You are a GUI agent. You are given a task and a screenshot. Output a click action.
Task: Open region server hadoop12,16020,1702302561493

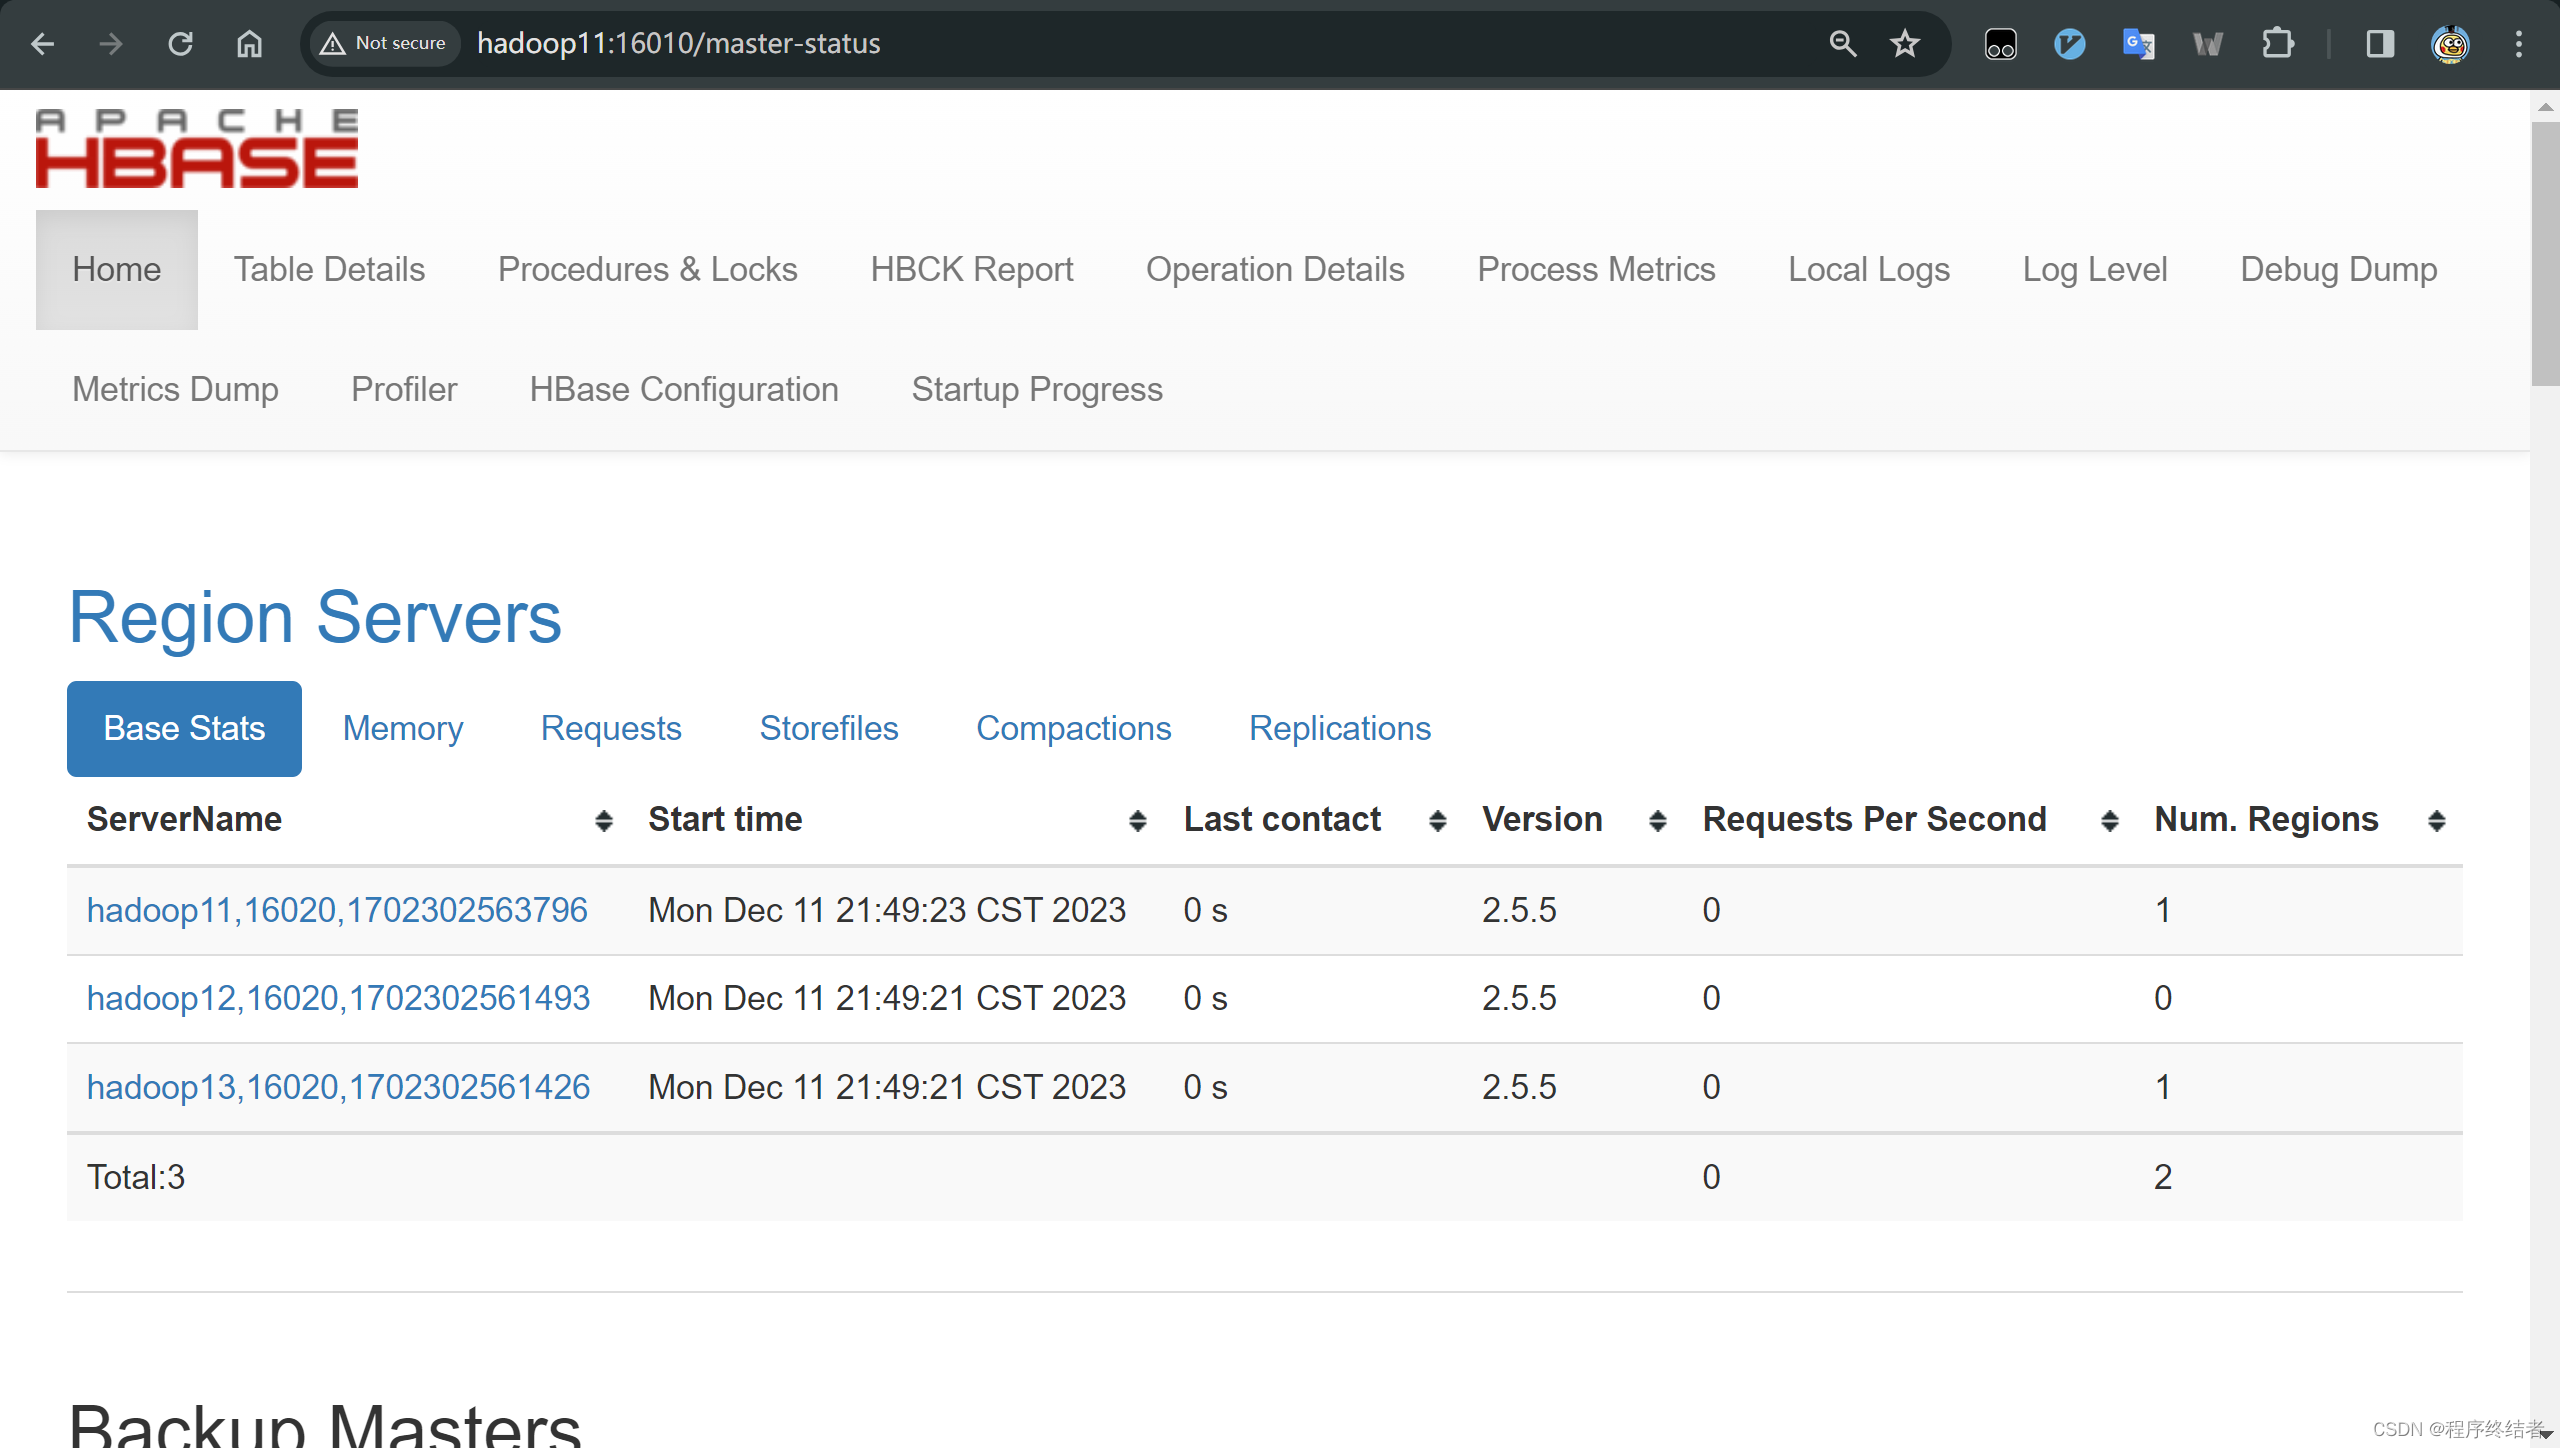coord(338,998)
